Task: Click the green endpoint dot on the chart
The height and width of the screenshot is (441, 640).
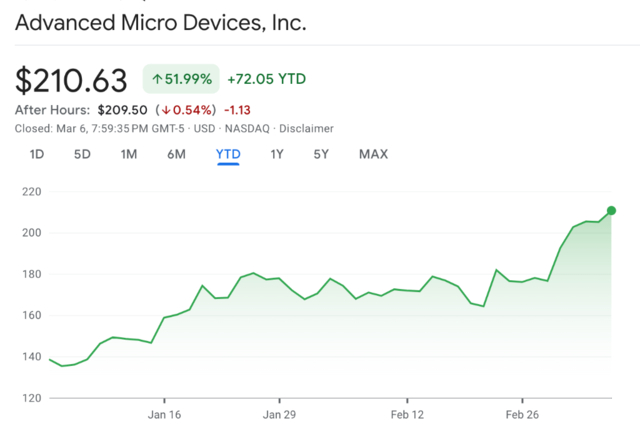Action: [611, 211]
